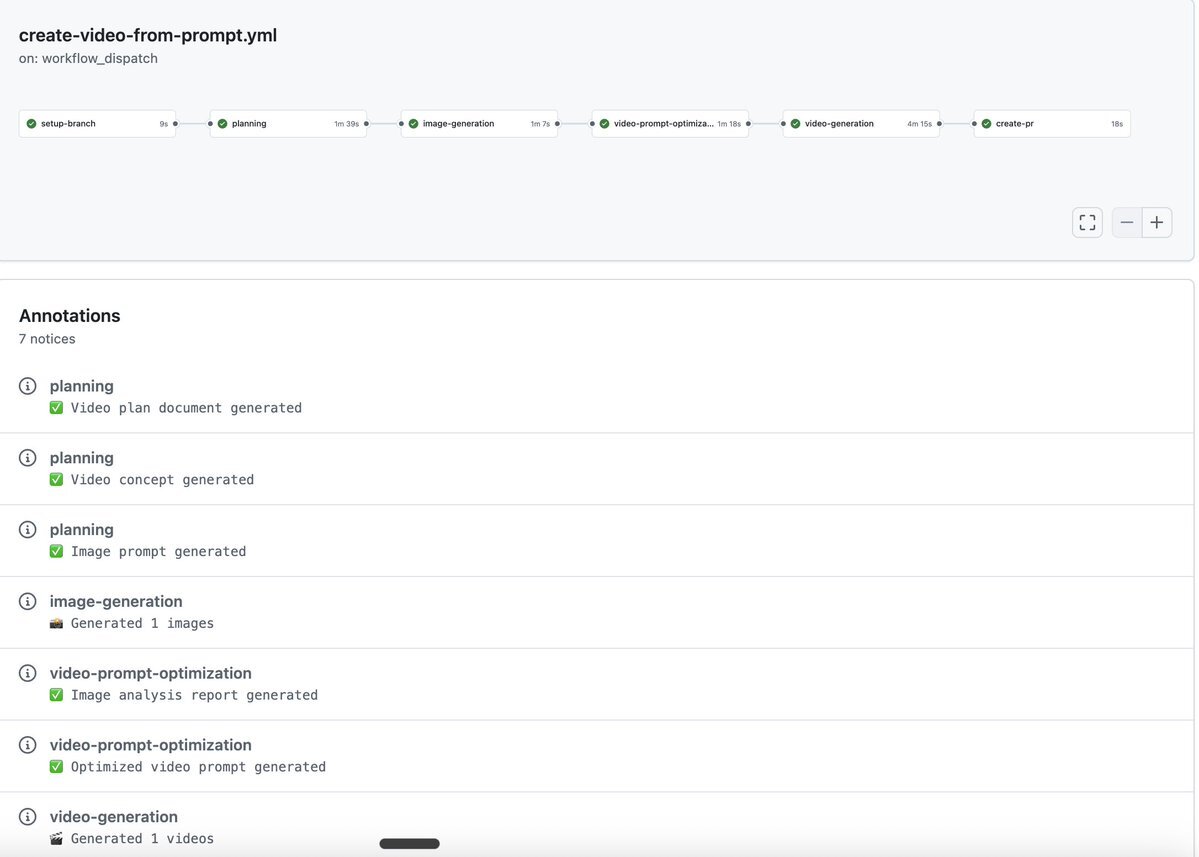Click info icon beside 'Generated 1 videos'
The height and width of the screenshot is (857, 1199).
pyautogui.click(x=28, y=817)
